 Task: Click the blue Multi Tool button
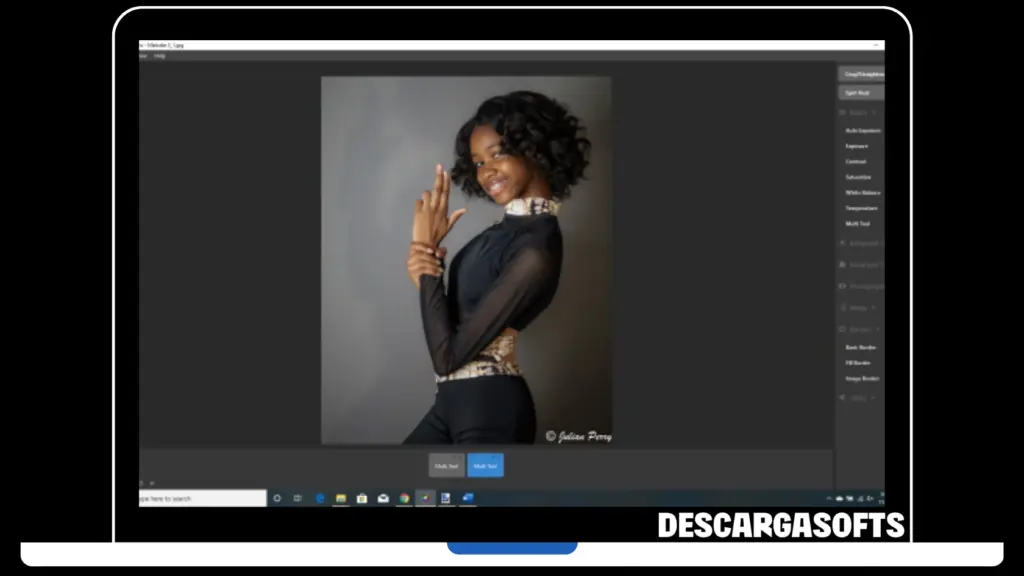click(x=485, y=466)
